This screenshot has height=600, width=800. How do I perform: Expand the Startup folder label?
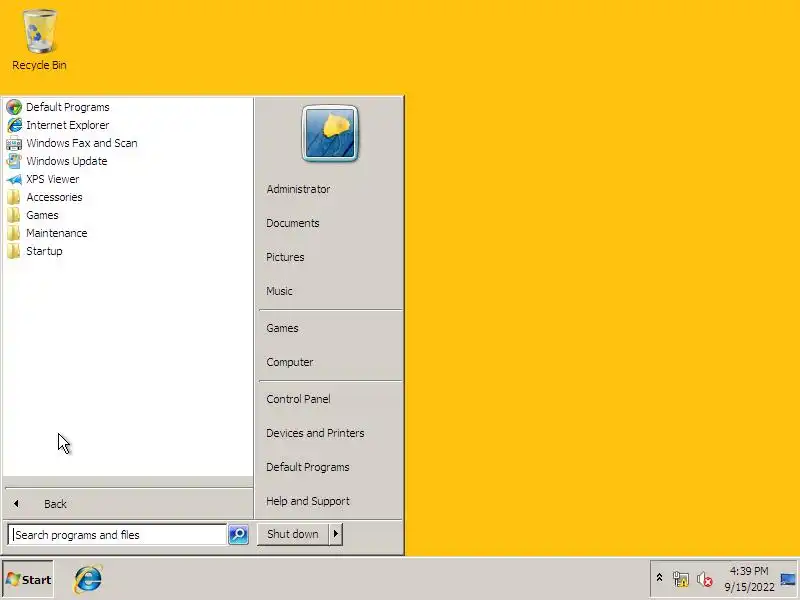click(x=44, y=252)
